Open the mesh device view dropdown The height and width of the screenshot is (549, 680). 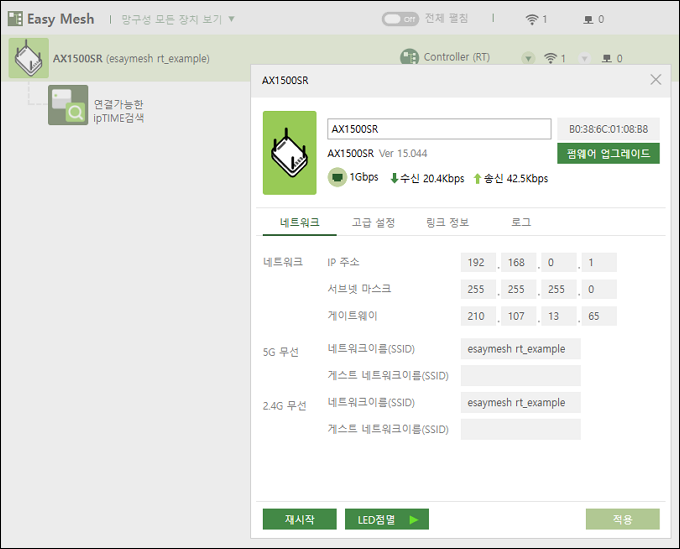(178, 19)
